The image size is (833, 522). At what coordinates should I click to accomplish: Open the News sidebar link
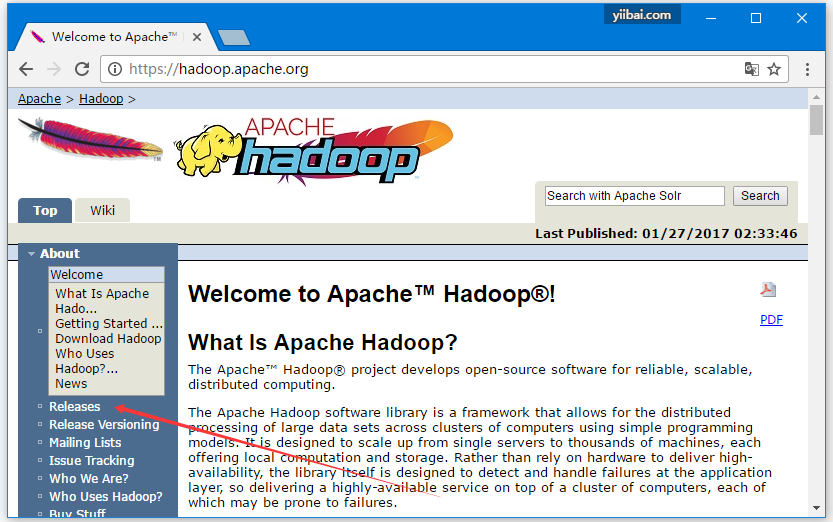(x=71, y=383)
